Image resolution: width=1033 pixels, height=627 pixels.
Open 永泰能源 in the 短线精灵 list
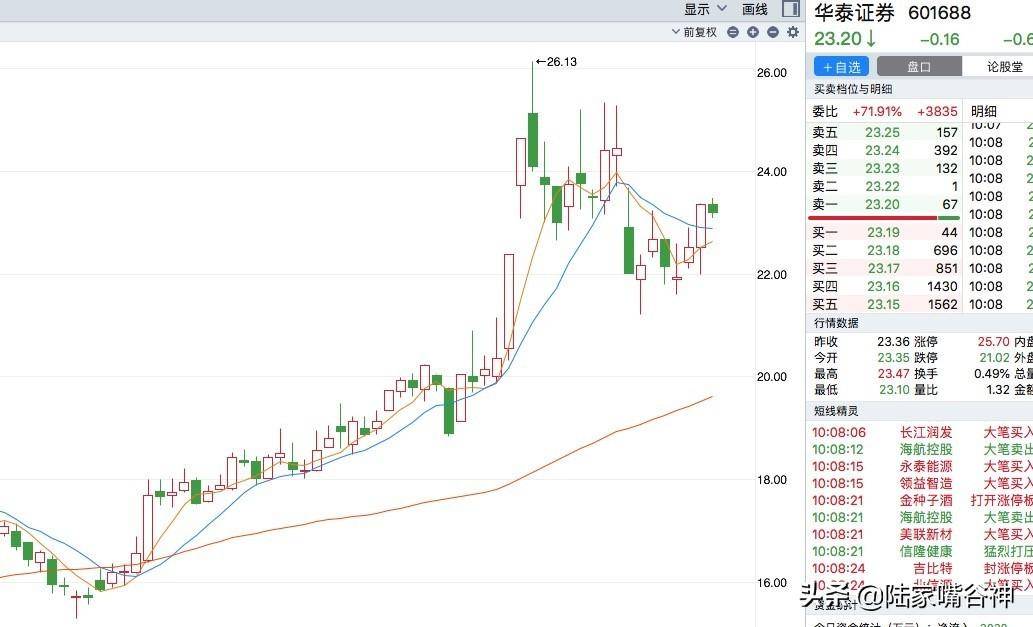[x=926, y=466]
